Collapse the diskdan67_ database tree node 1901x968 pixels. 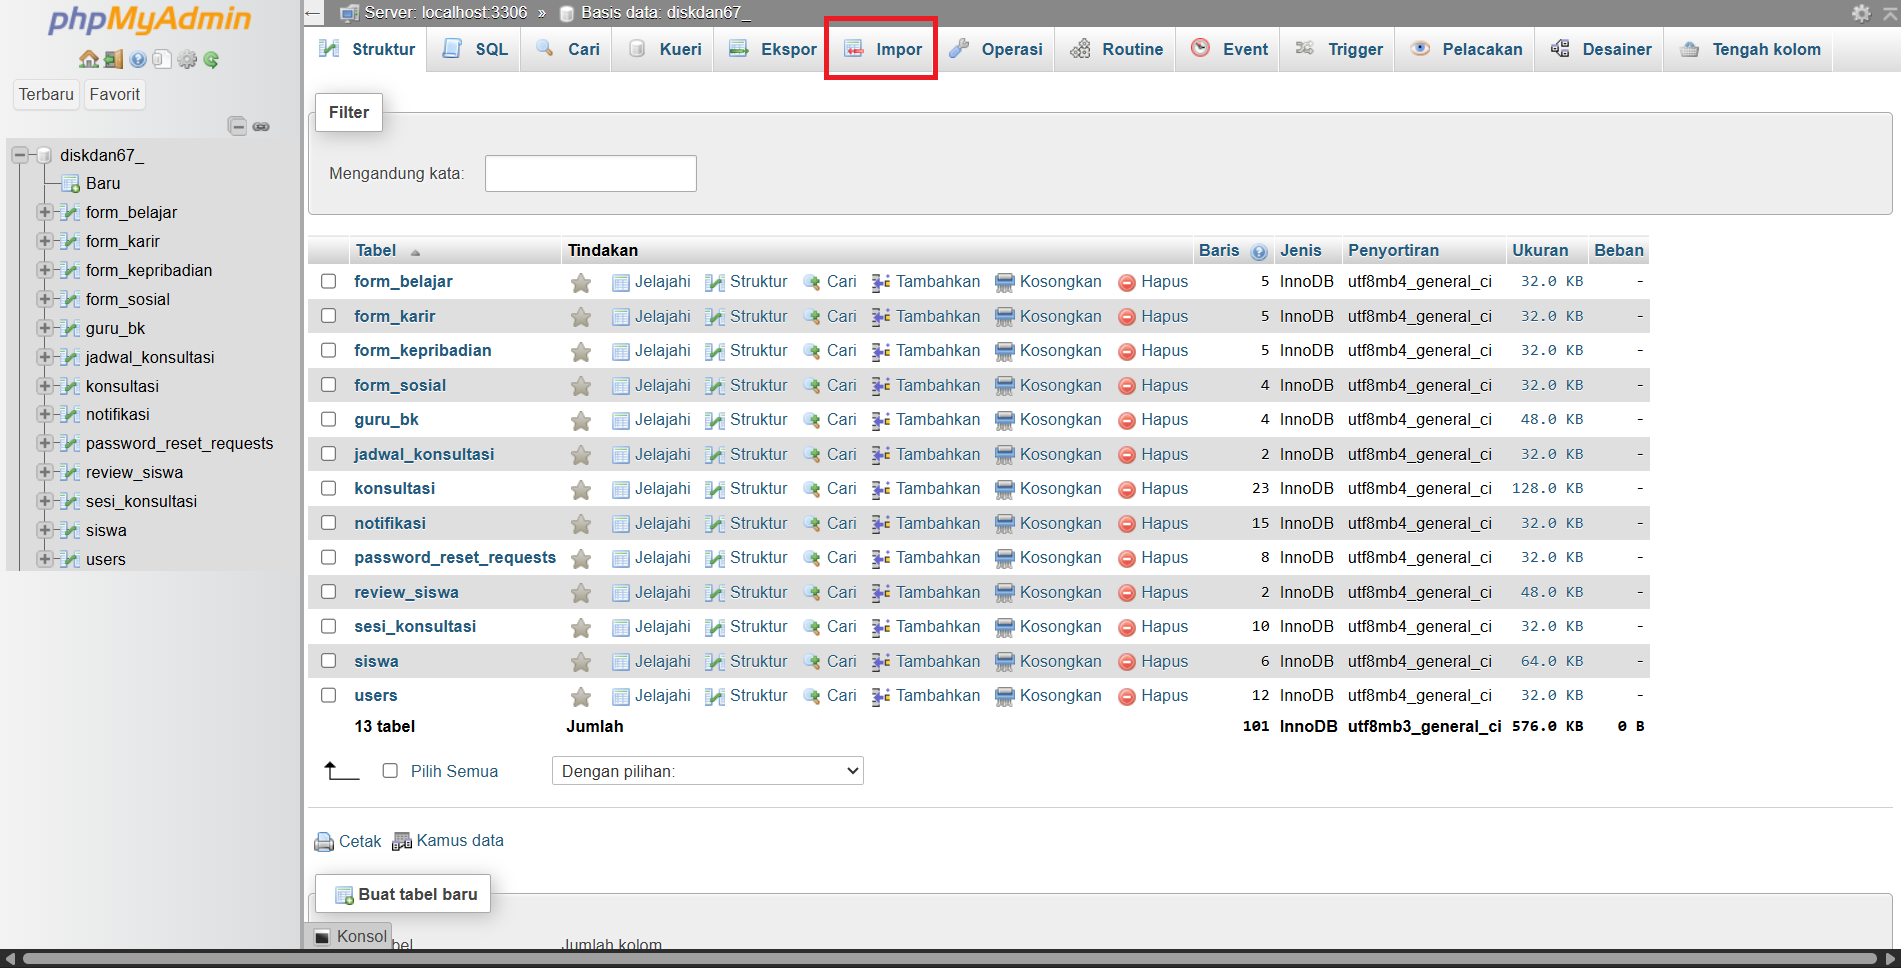pos(19,155)
